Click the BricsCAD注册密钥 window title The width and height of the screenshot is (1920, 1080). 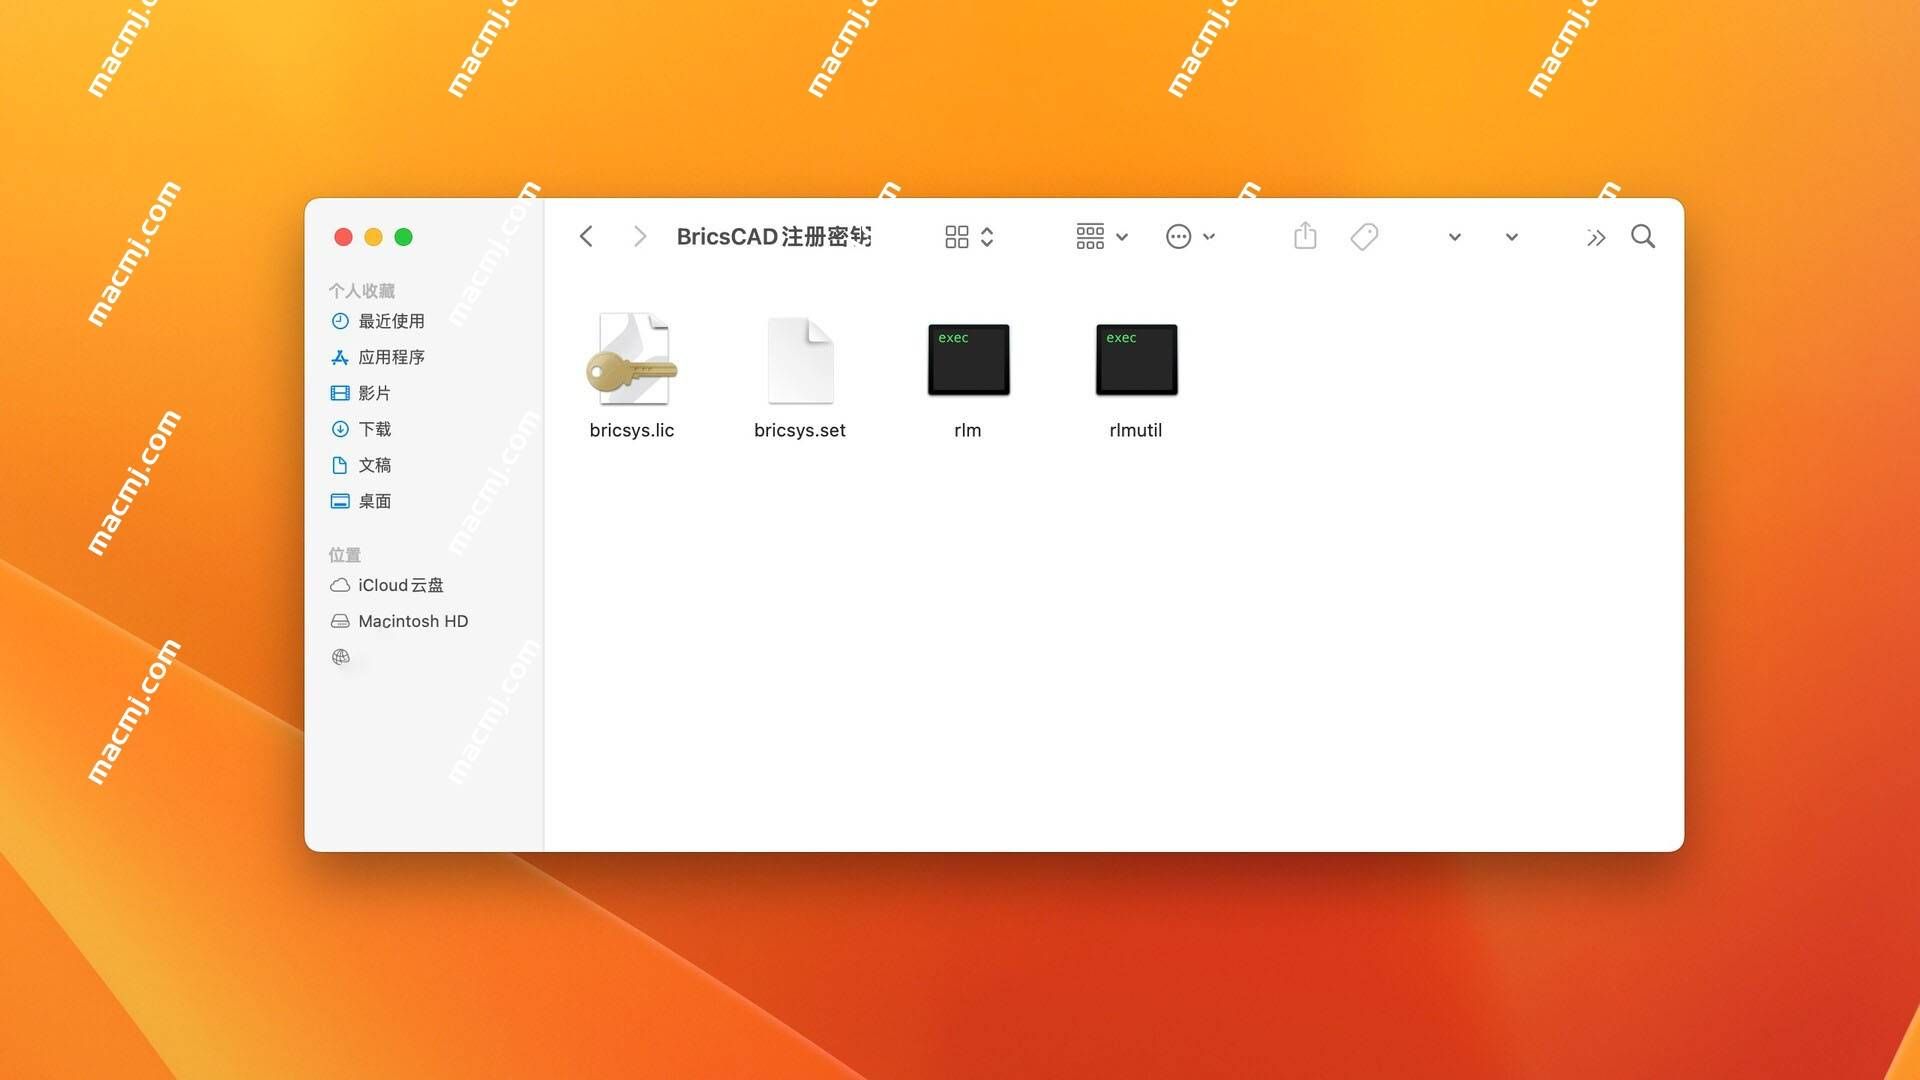774,237
